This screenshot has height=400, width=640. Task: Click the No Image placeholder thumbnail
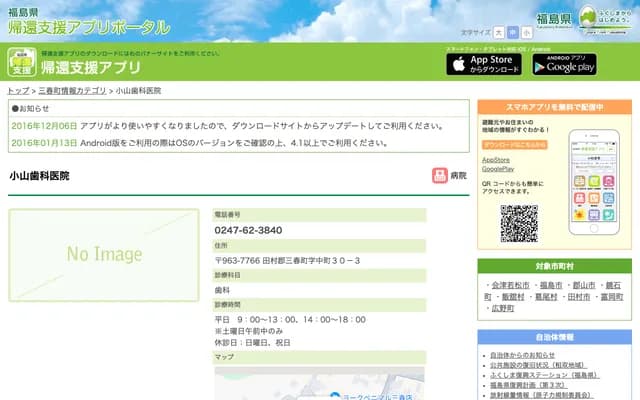(x=104, y=254)
